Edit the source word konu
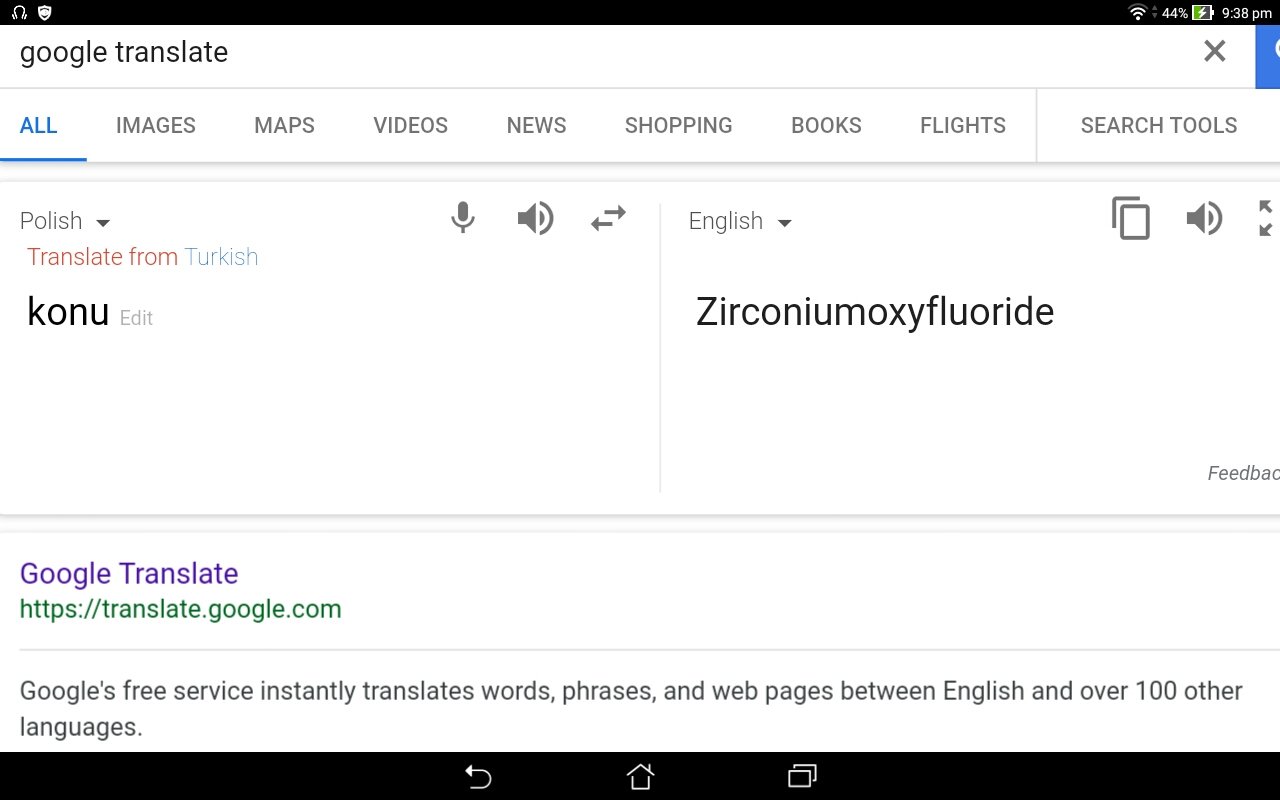Viewport: 1280px width, 800px height. tap(136, 318)
